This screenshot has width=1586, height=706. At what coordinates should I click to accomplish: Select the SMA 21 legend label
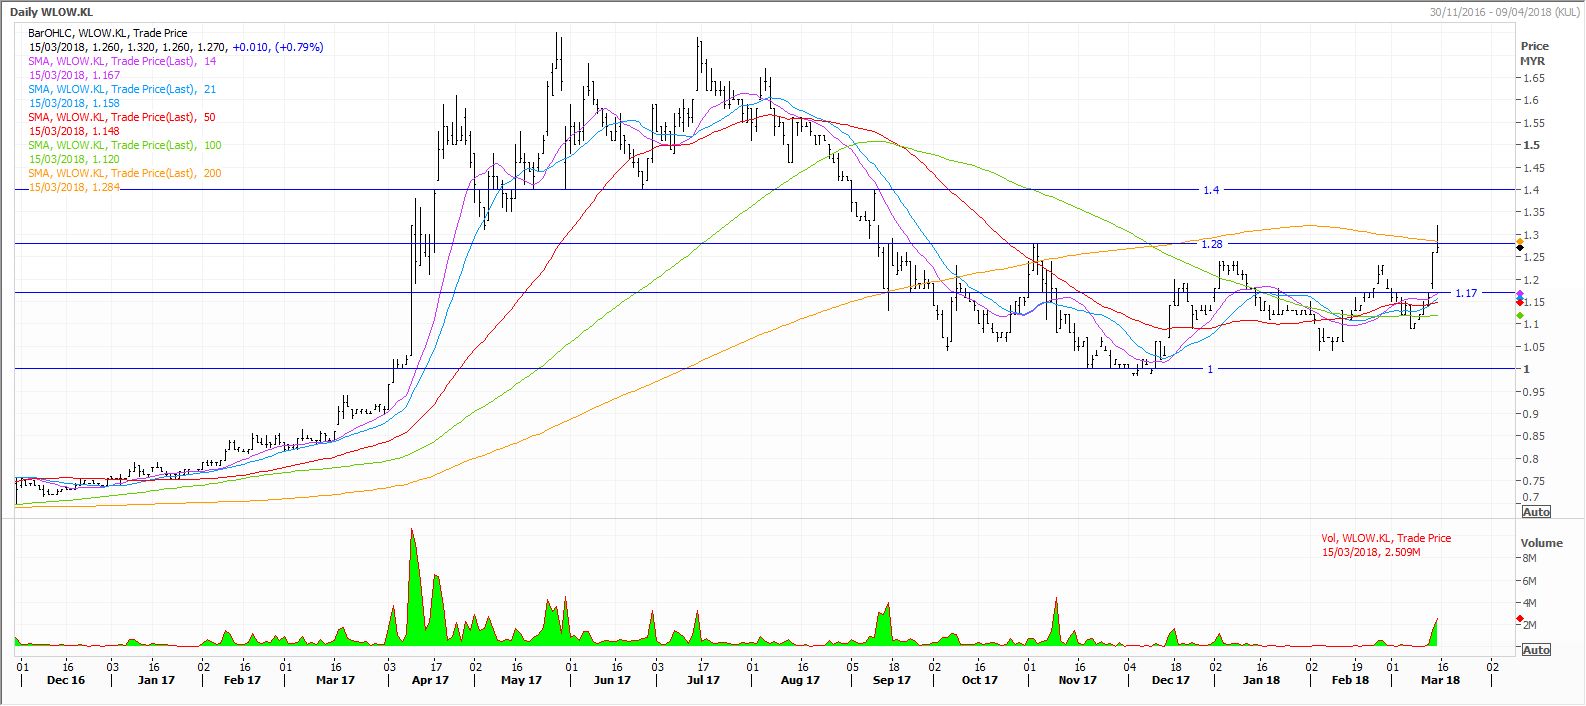pos(122,89)
